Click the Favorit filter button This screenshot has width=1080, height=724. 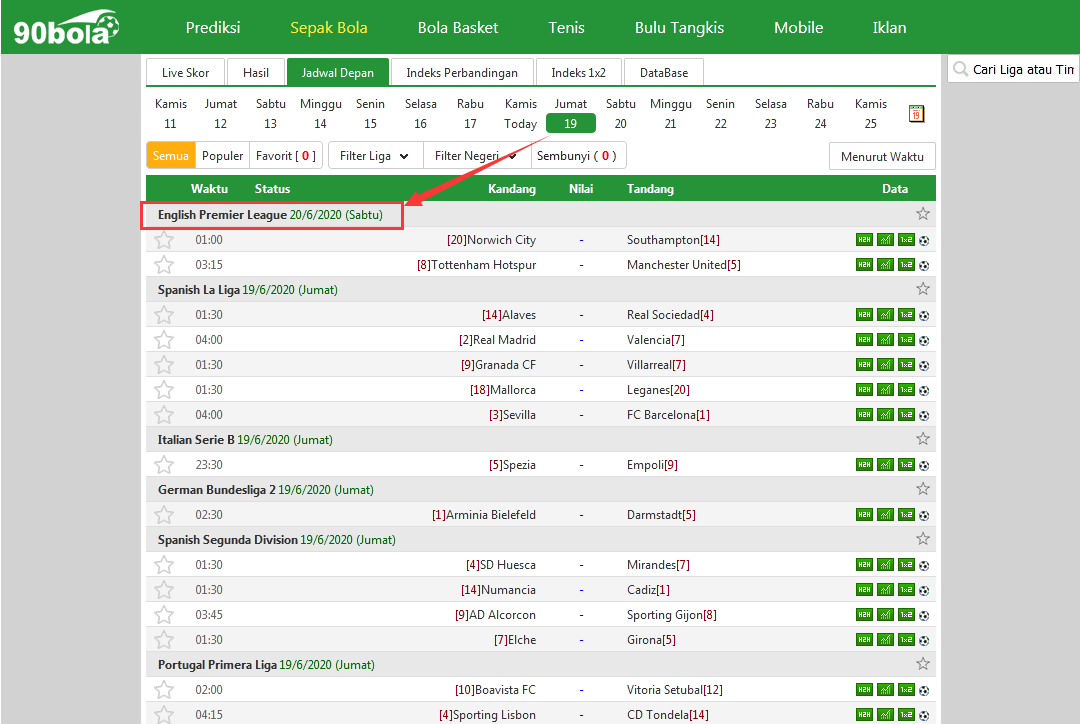tap(286, 156)
